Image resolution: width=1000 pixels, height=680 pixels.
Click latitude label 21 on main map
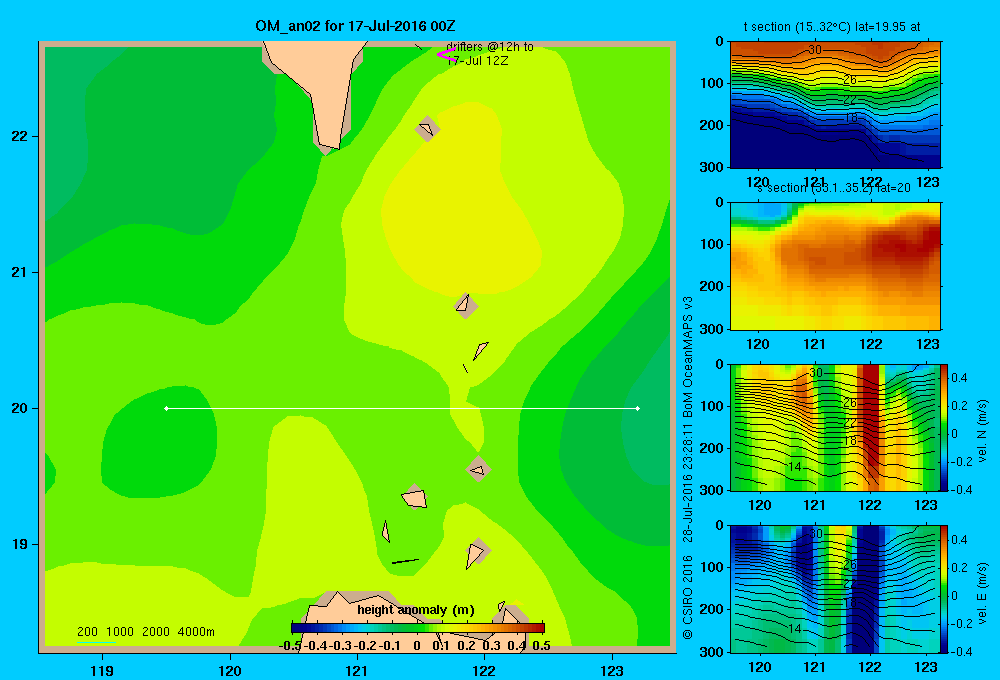tap(20, 272)
